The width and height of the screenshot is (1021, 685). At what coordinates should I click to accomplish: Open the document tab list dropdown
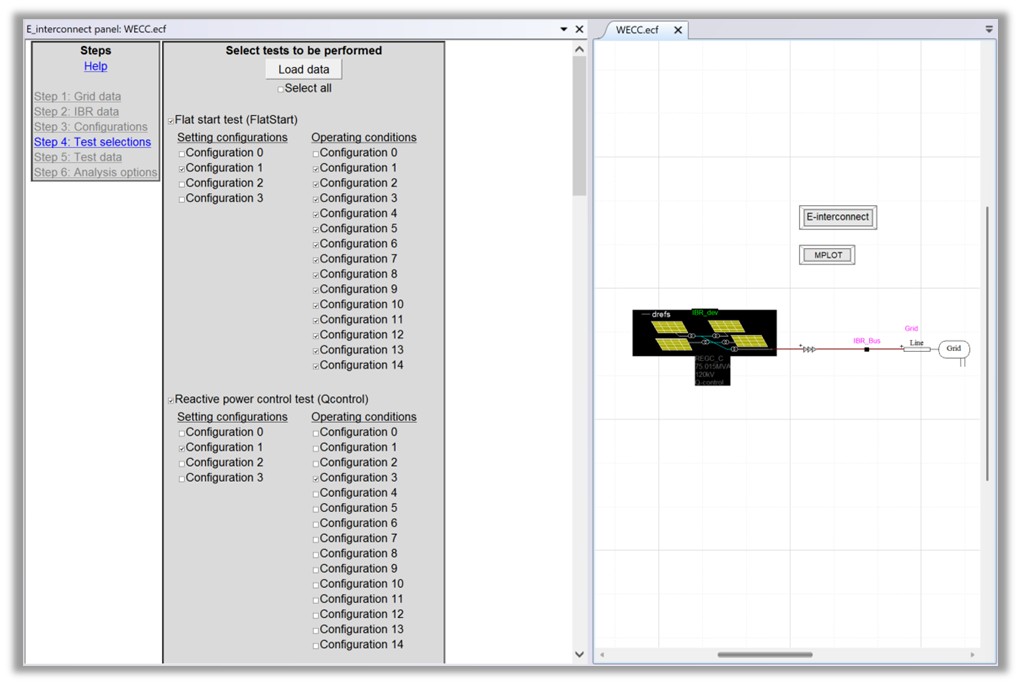pyautogui.click(x=989, y=30)
